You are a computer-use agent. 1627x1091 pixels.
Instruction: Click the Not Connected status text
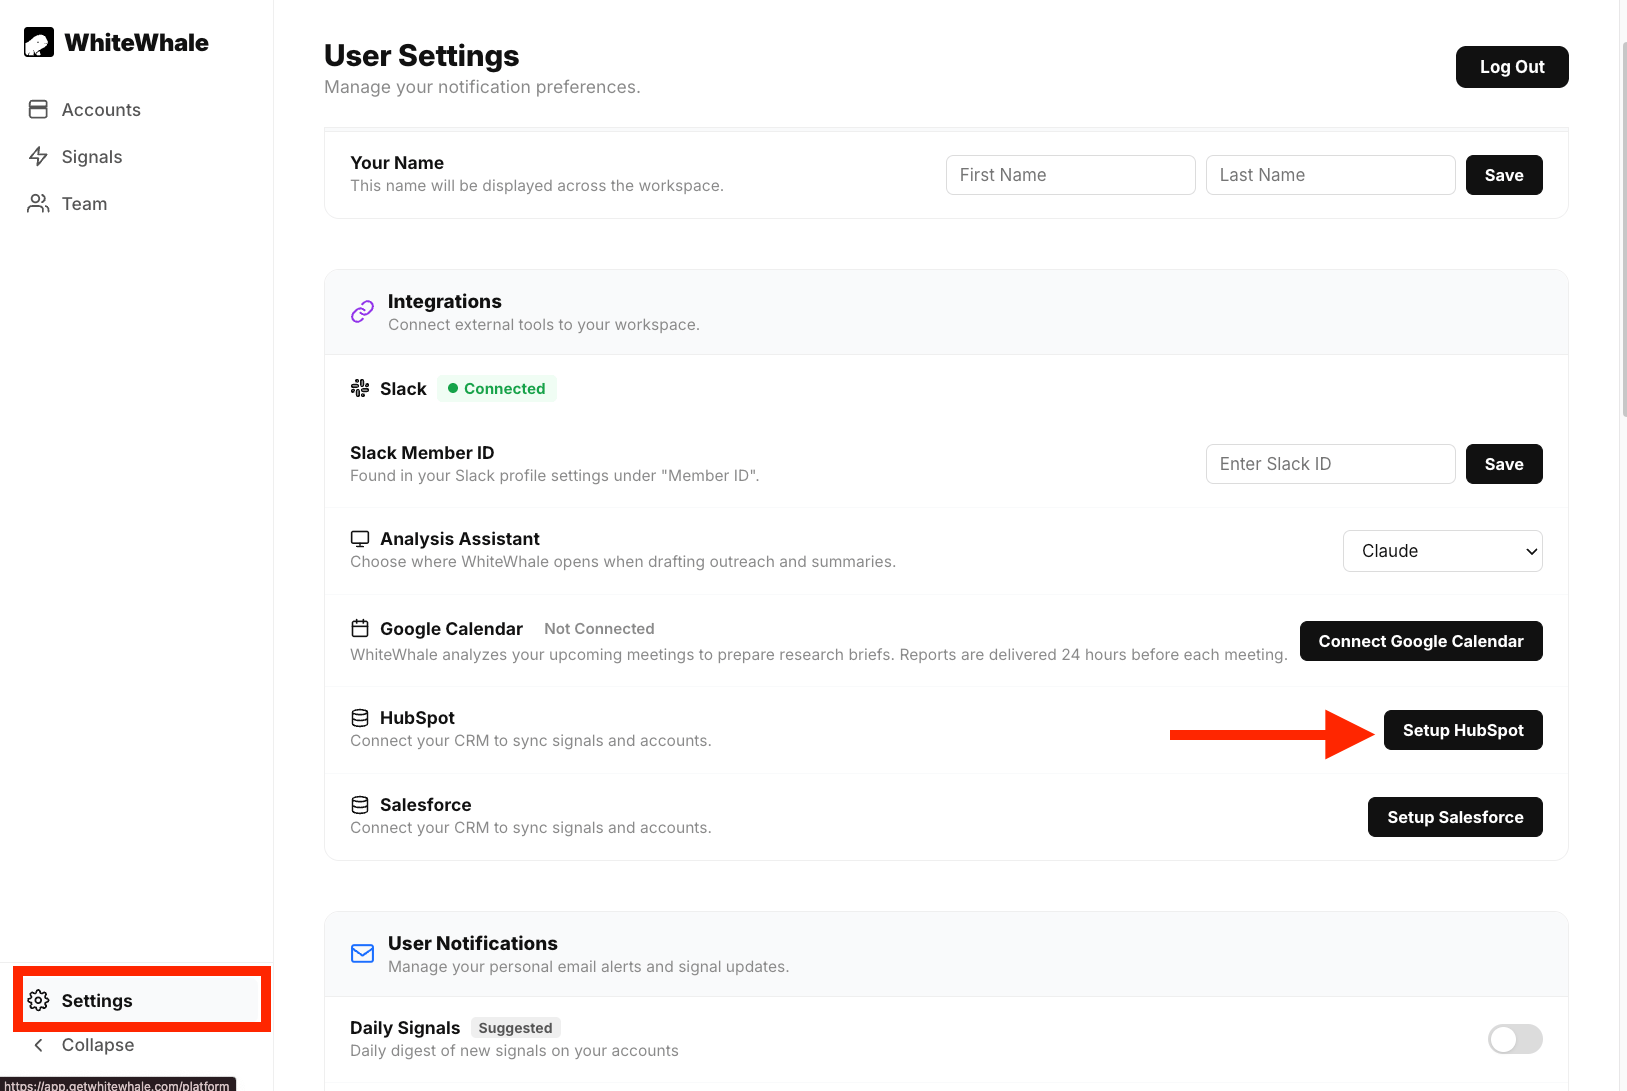click(599, 628)
